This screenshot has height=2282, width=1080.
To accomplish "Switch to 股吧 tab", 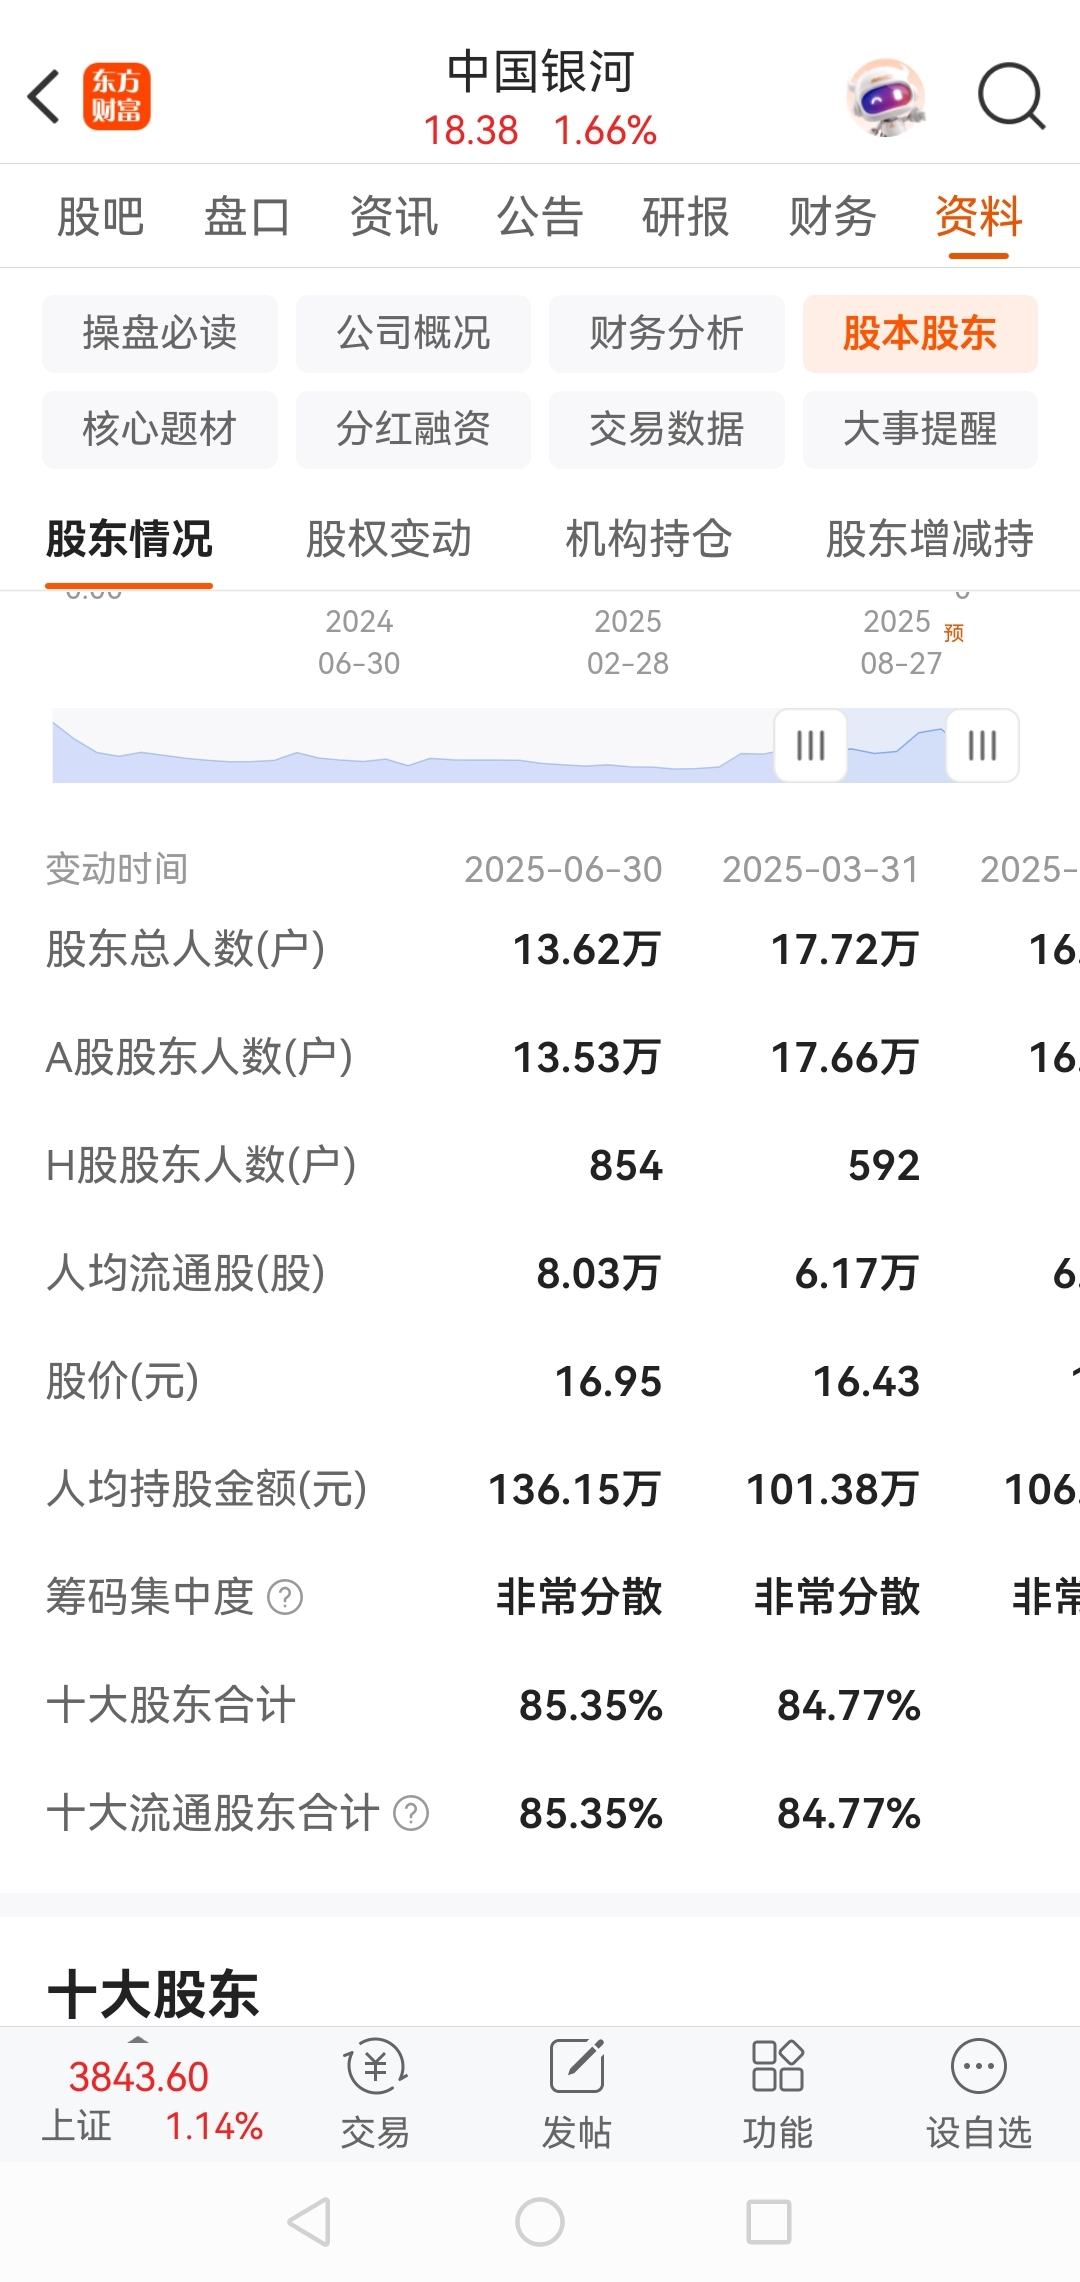I will click(x=101, y=217).
